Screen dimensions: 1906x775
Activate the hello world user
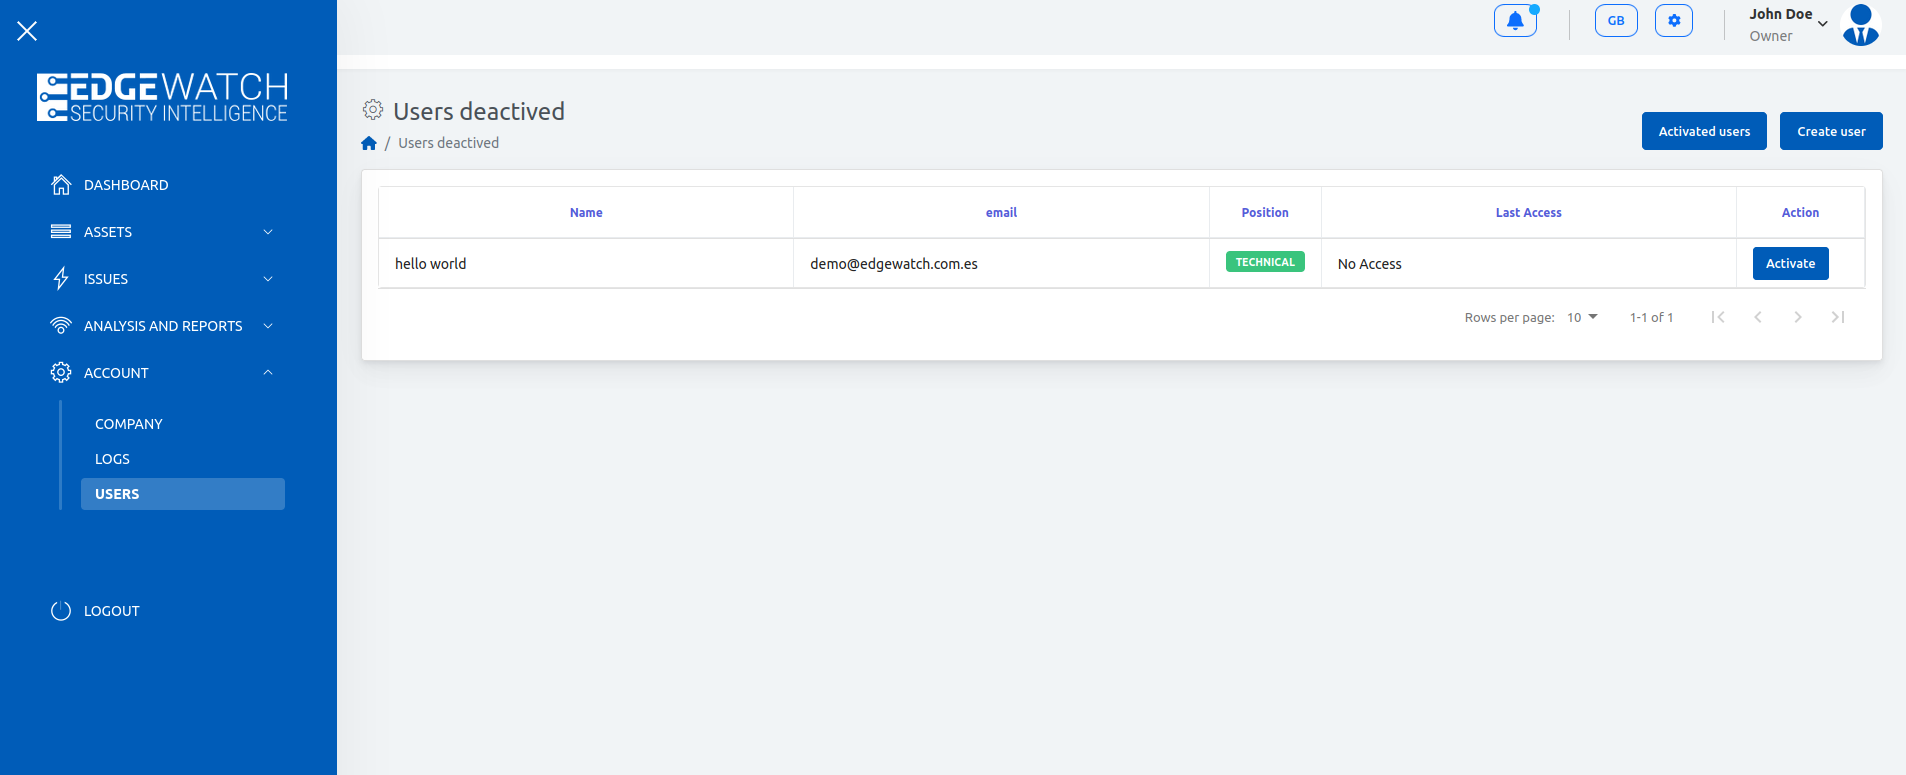click(x=1790, y=264)
